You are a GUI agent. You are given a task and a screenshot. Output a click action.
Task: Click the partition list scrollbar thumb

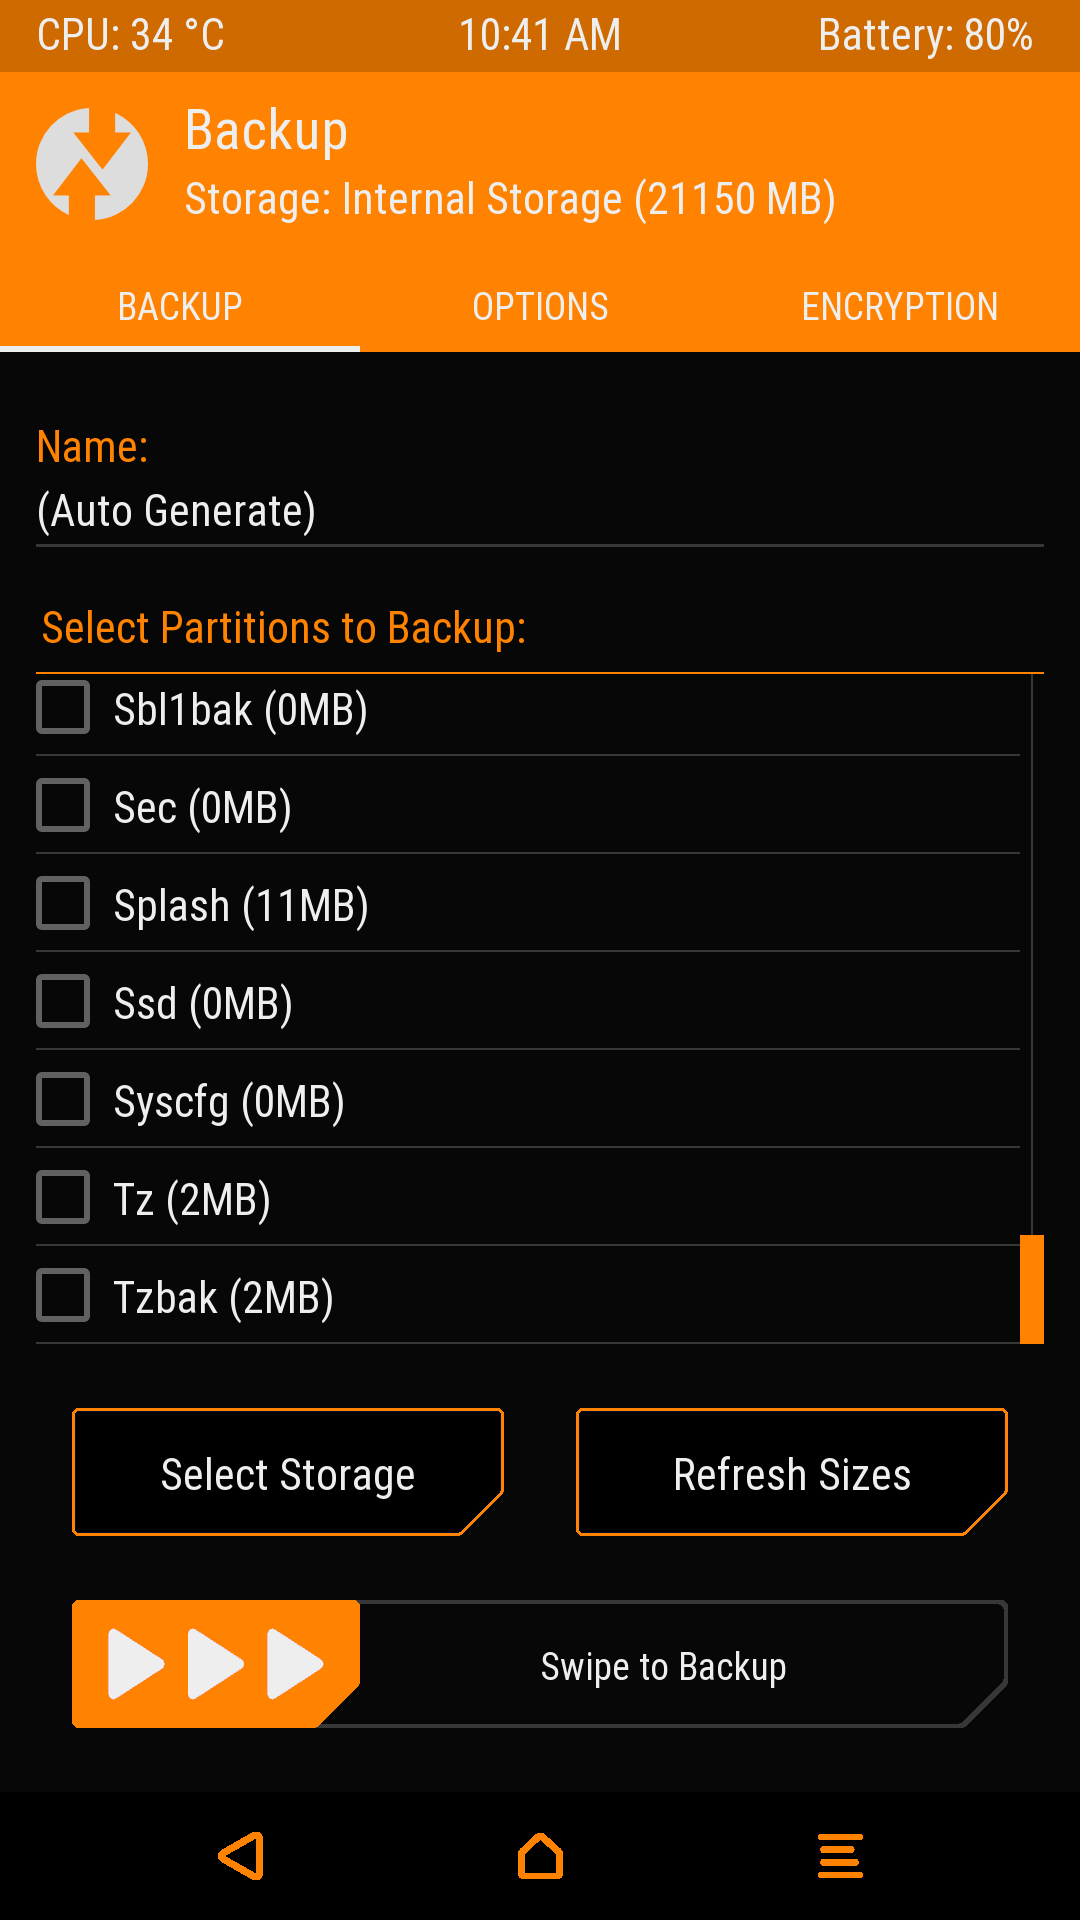1032,1289
